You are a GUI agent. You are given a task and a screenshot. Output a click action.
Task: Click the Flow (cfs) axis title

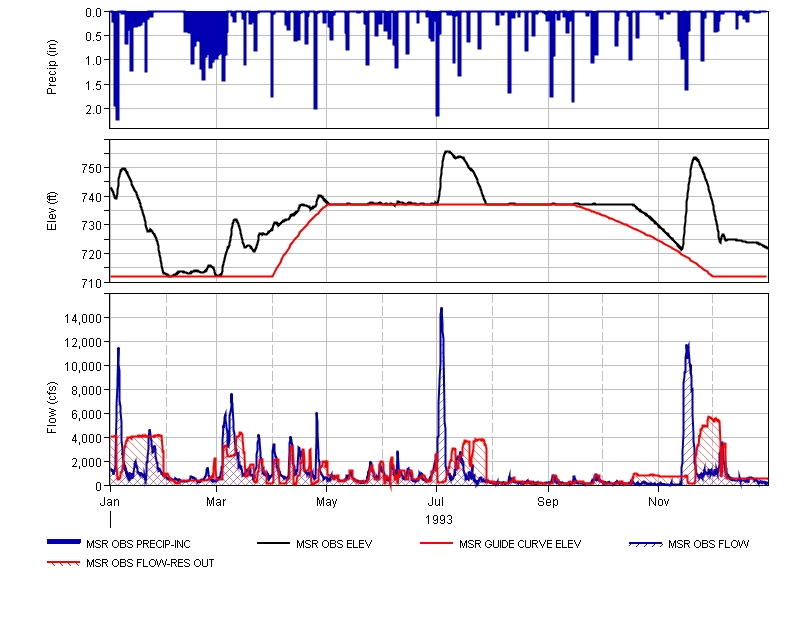coord(52,408)
